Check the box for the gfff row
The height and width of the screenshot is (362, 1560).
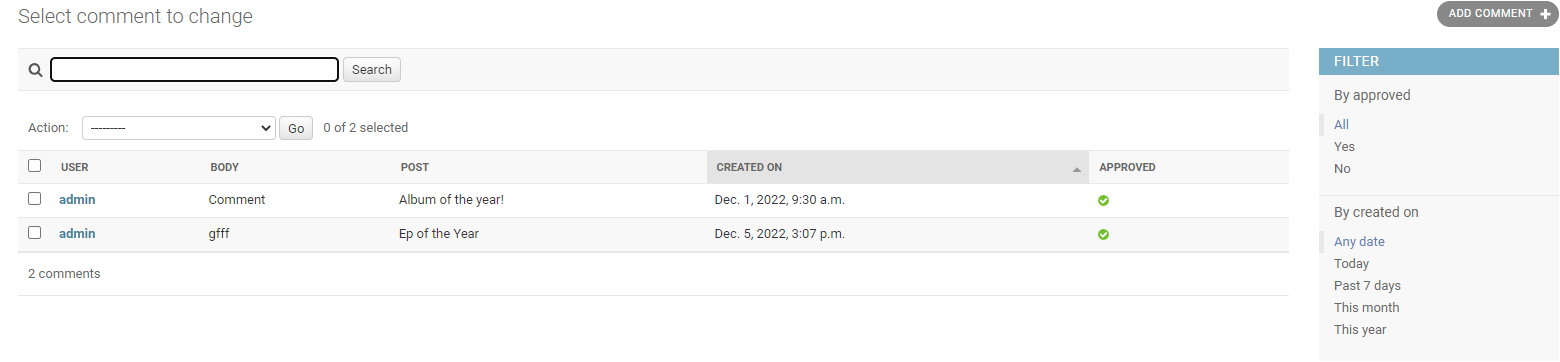35,233
